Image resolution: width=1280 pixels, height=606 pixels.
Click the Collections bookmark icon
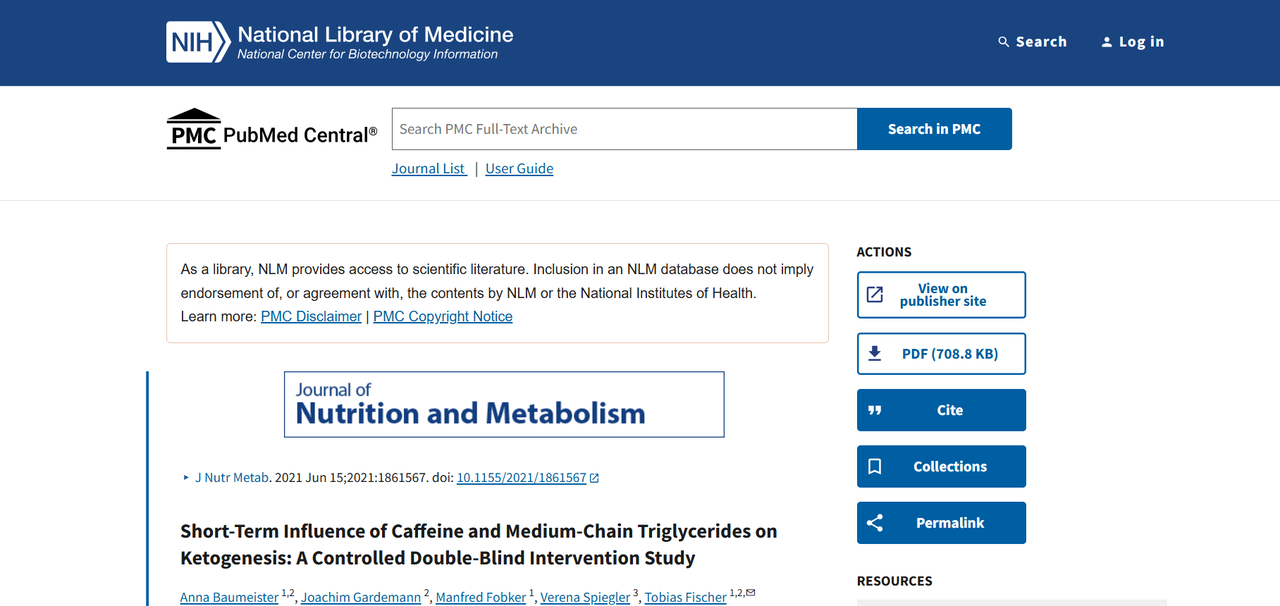[x=875, y=467]
